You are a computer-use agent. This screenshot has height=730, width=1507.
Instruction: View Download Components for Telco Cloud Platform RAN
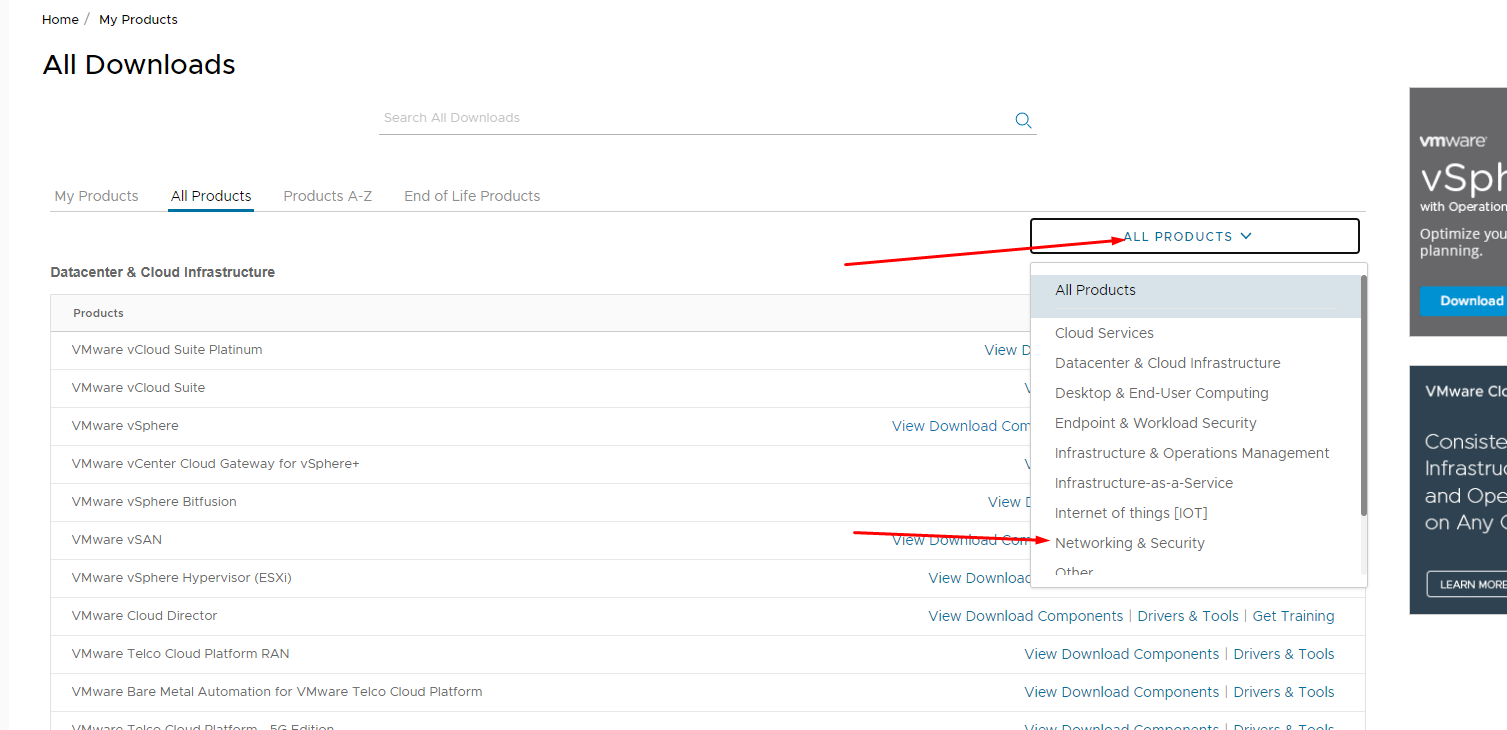tap(1122, 654)
